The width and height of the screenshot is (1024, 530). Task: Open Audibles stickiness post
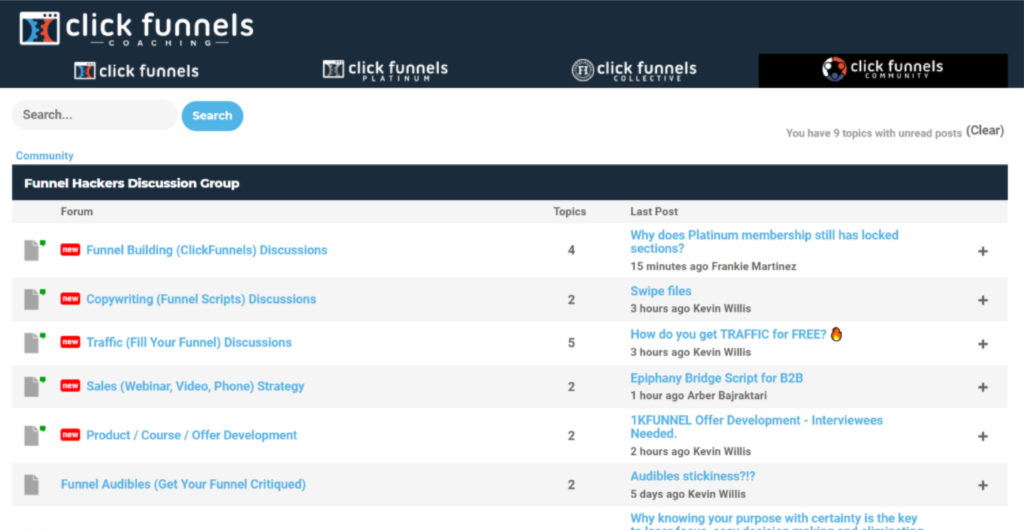click(x=692, y=476)
